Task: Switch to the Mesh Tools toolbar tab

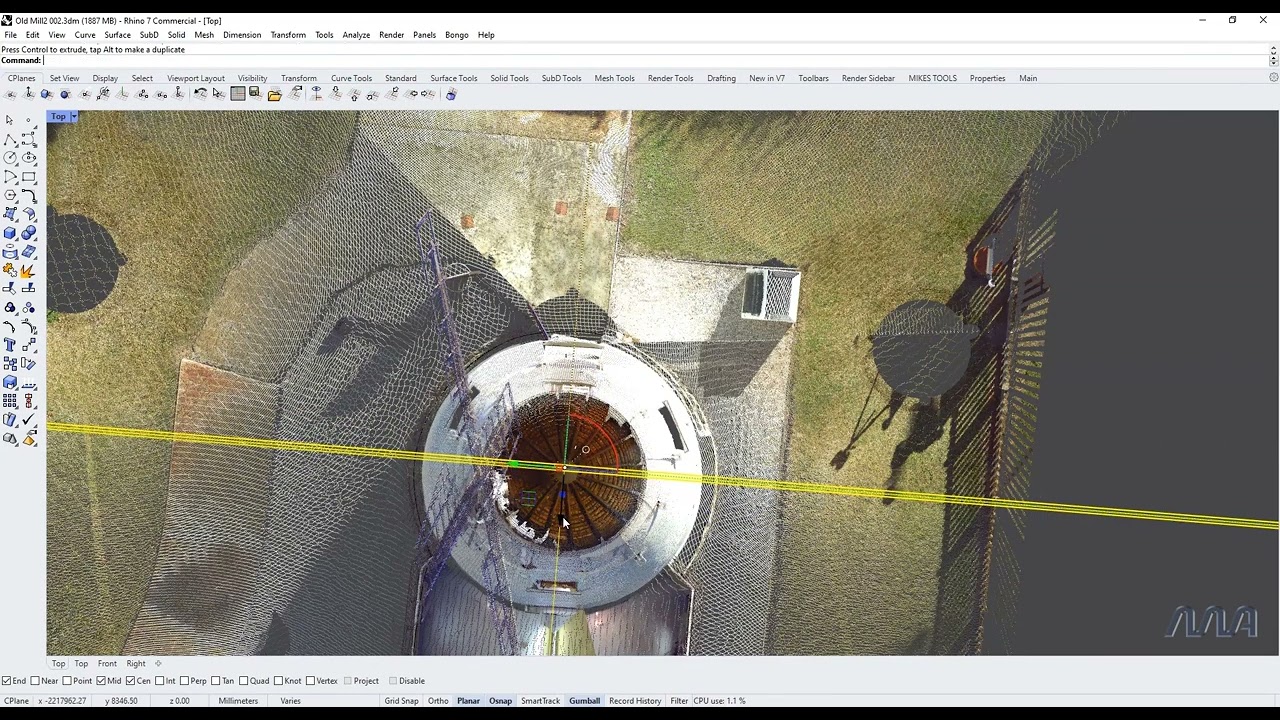Action: point(614,78)
